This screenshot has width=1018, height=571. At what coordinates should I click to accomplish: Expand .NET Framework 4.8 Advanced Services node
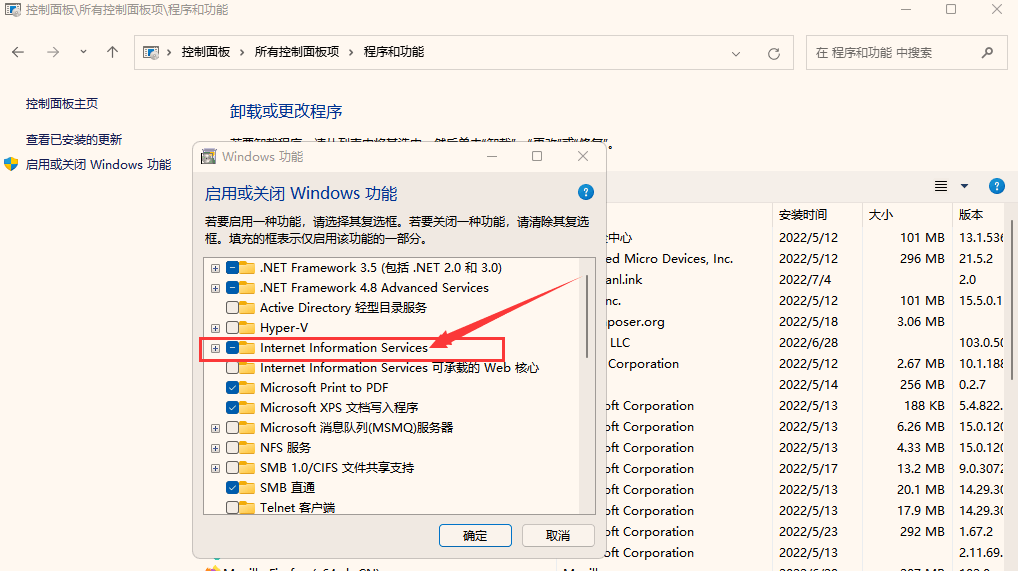click(x=215, y=288)
